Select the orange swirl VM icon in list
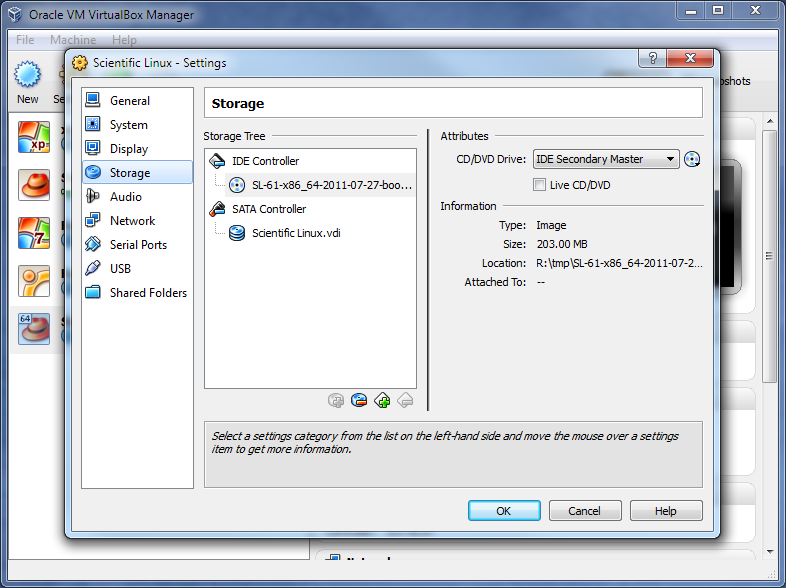The image size is (786, 588). pyautogui.click(x=34, y=281)
